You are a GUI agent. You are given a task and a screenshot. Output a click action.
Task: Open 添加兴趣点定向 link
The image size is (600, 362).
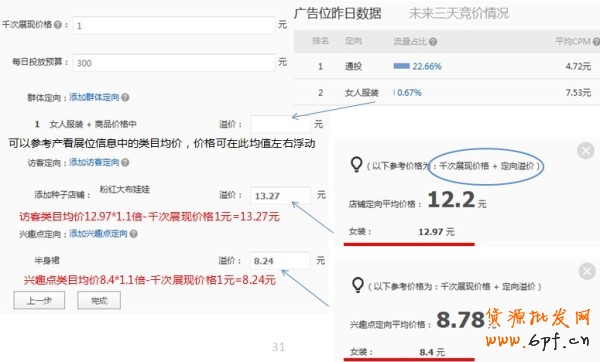(x=98, y=233)
